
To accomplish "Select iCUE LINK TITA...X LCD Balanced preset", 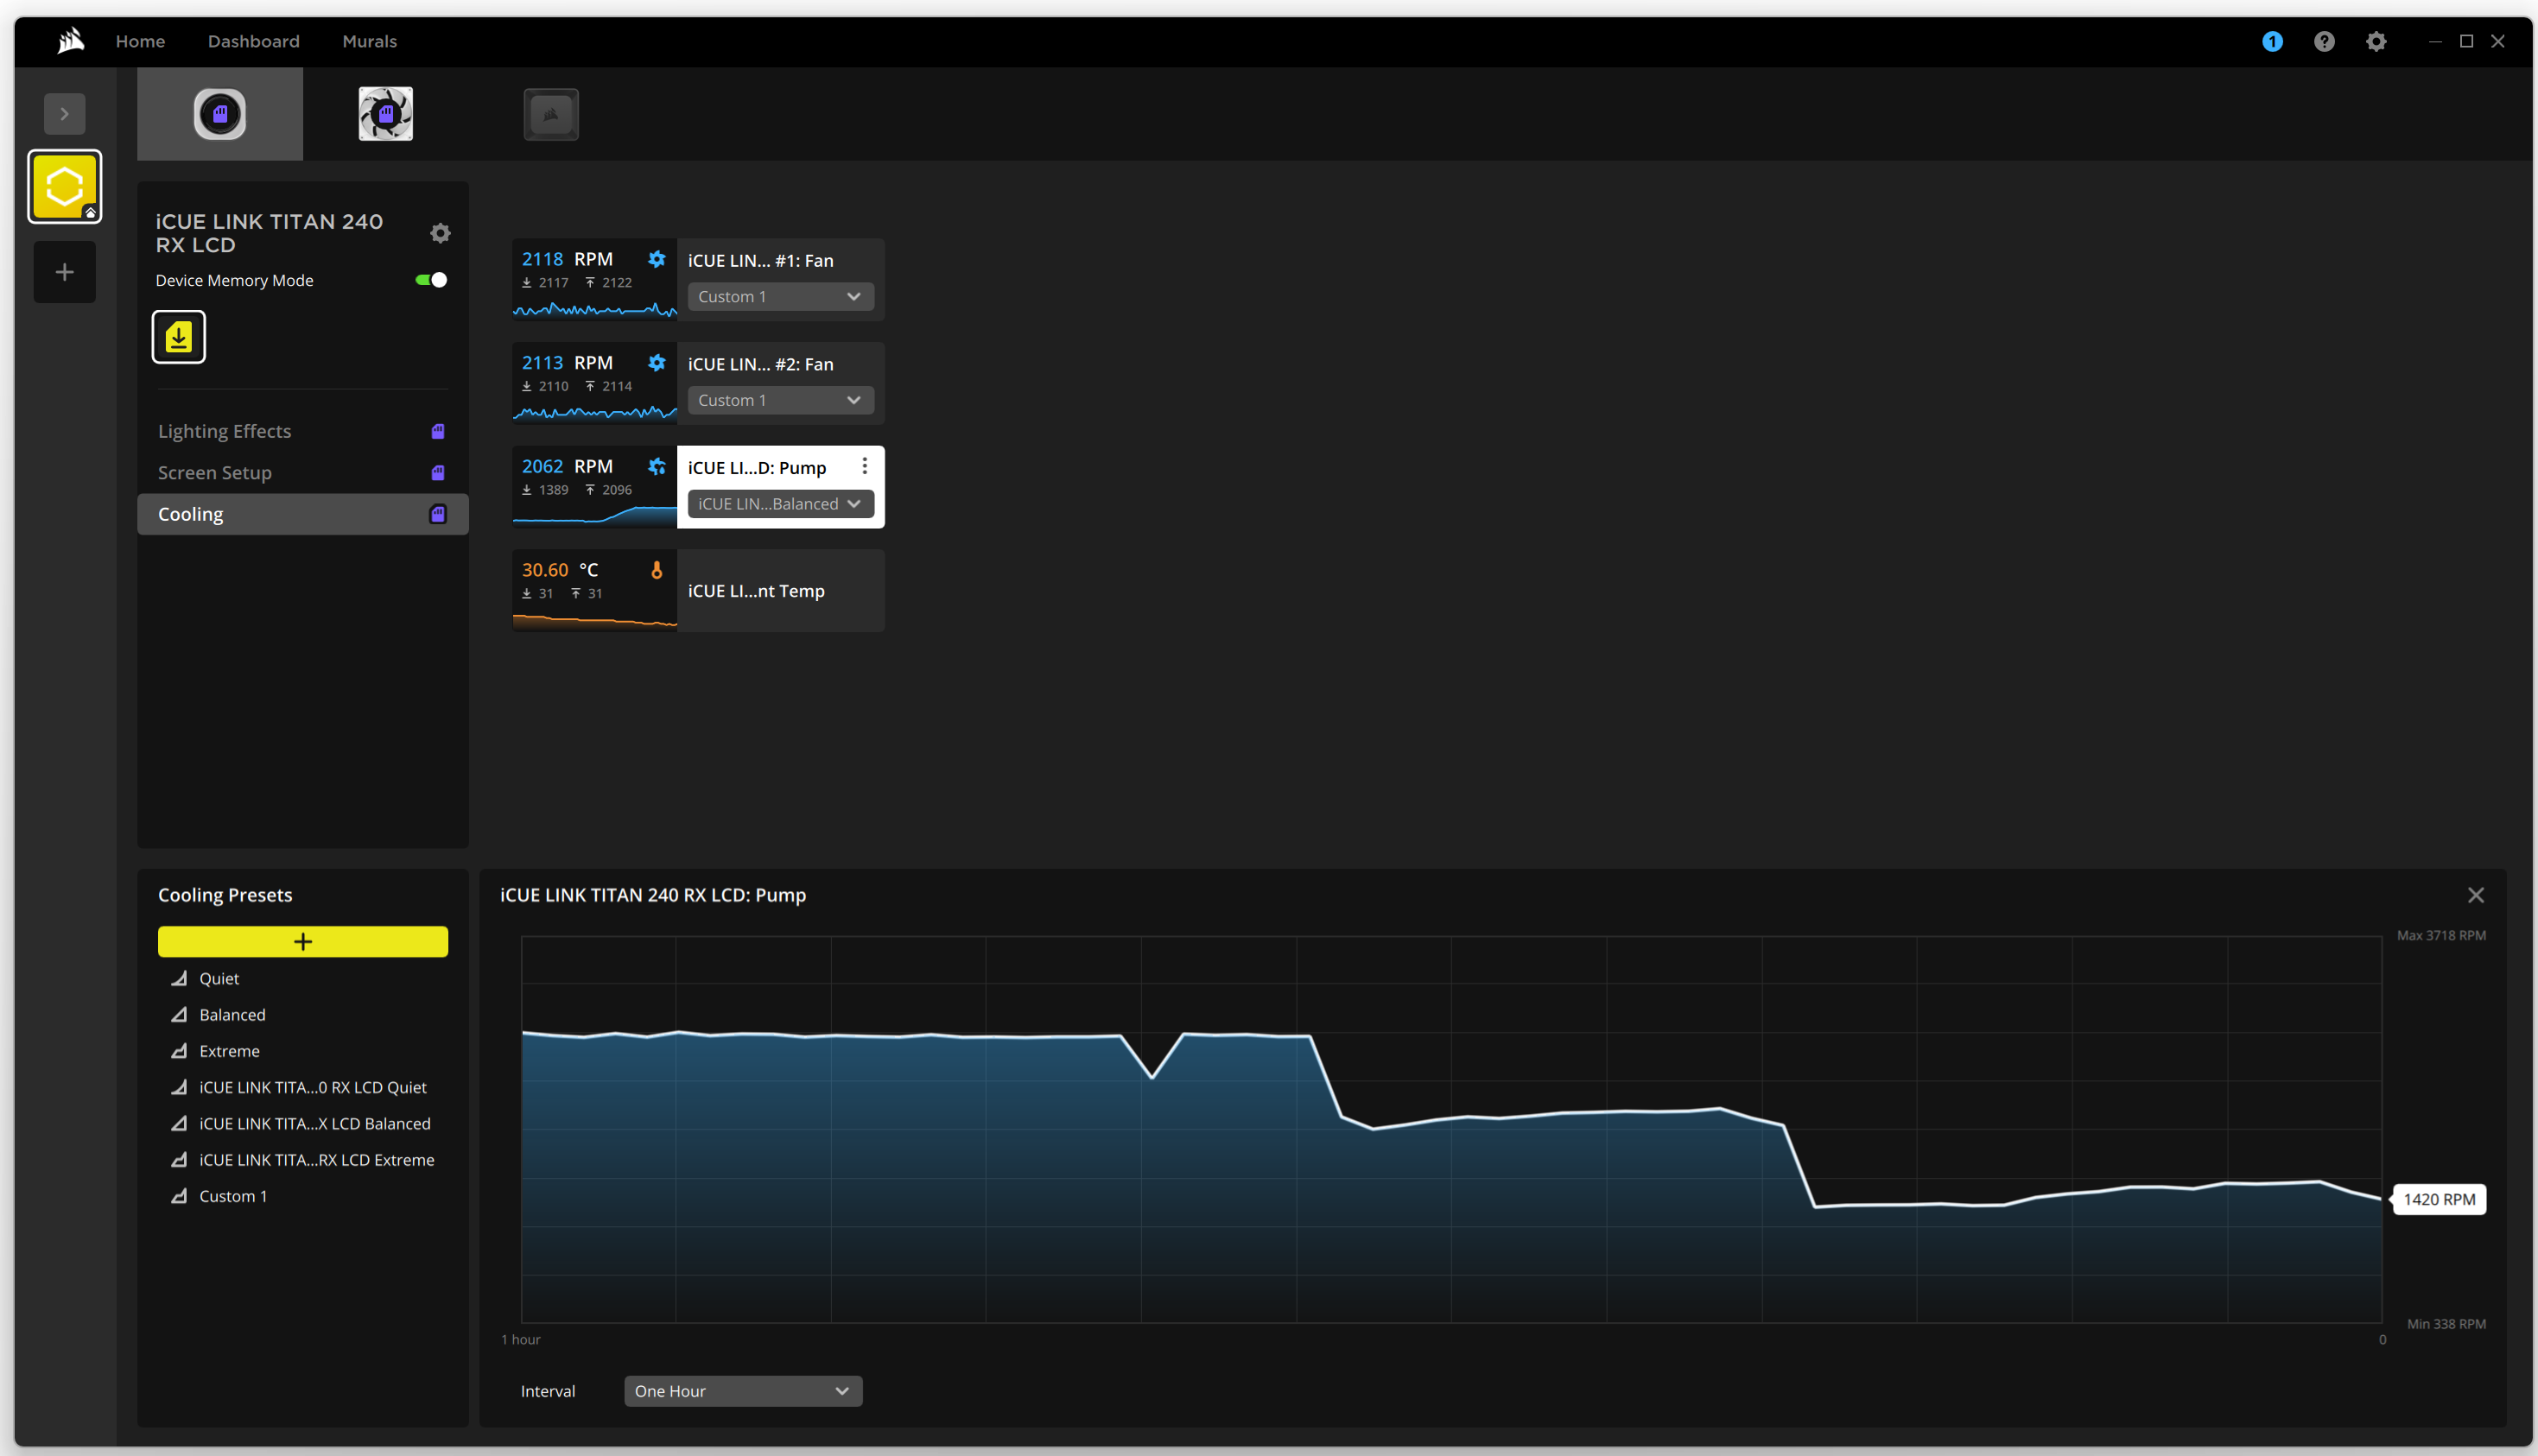I will tap(315, 1124).
